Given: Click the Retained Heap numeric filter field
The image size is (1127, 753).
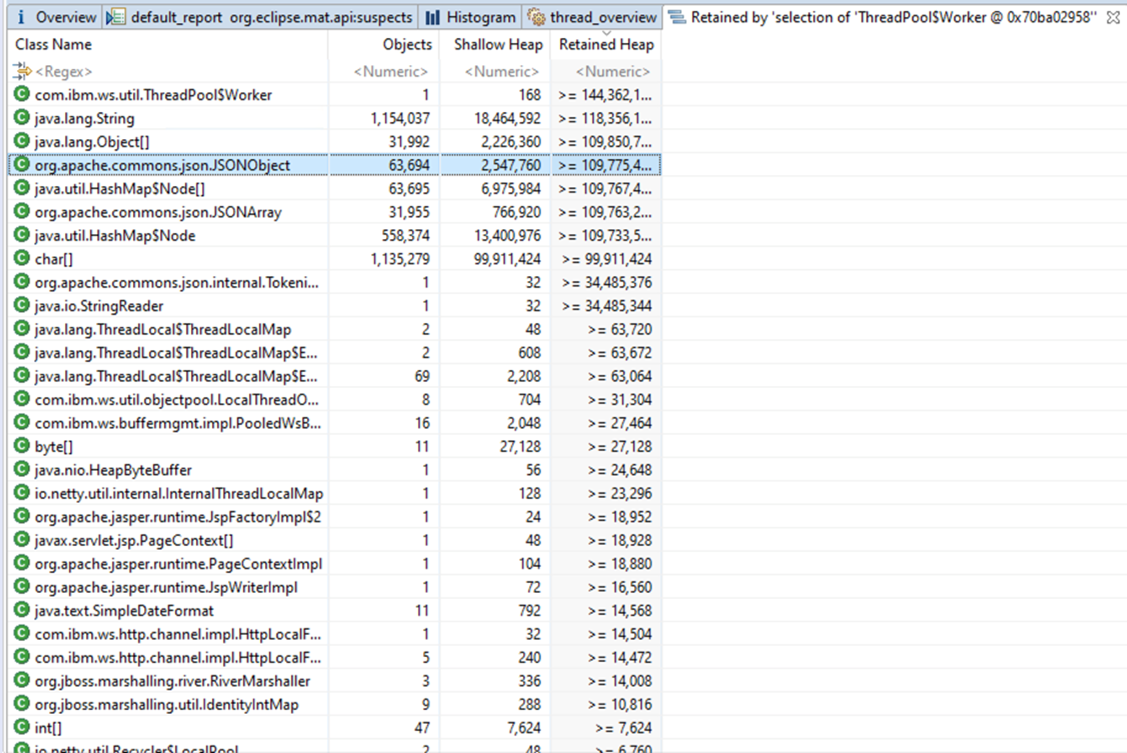Looking at the screenshot, I should pyautogui.click(x=606, y=71).
